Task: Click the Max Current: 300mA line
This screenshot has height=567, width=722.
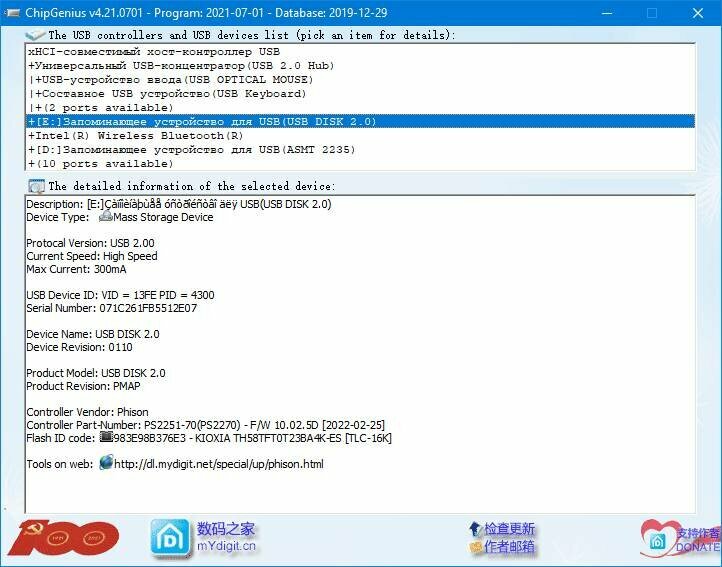Action: 76,269
